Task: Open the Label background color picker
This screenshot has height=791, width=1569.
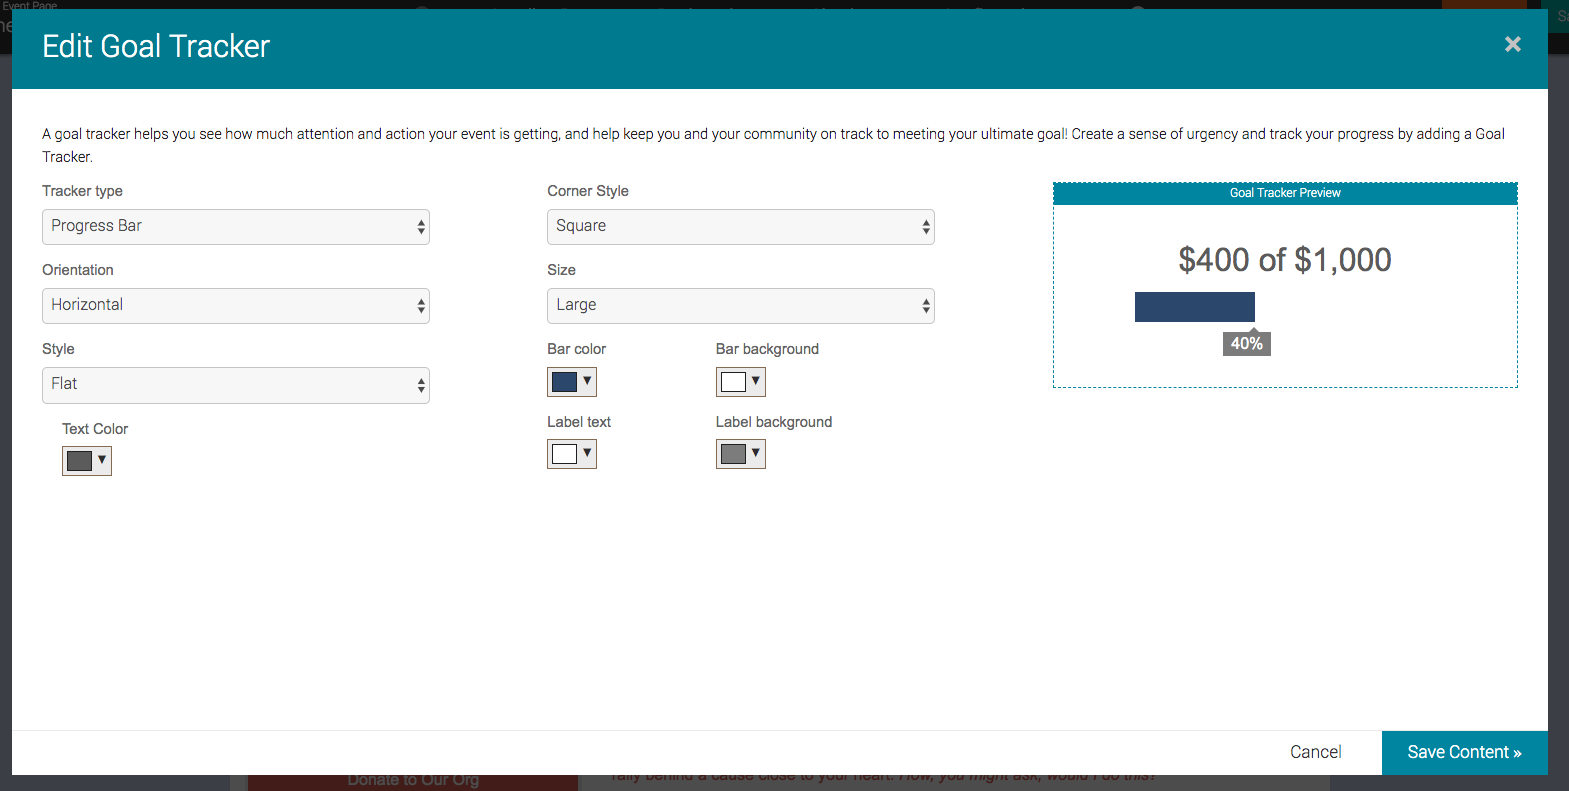Action: coord(741,454)
